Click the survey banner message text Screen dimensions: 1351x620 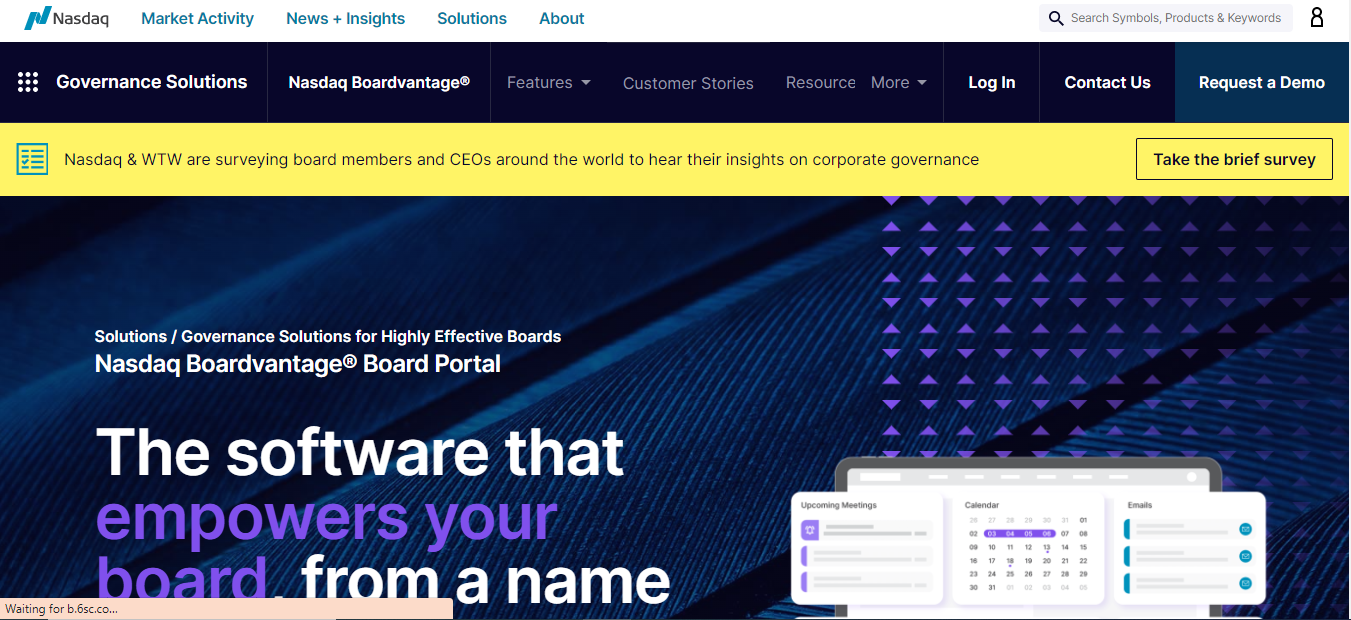point(521,159)
